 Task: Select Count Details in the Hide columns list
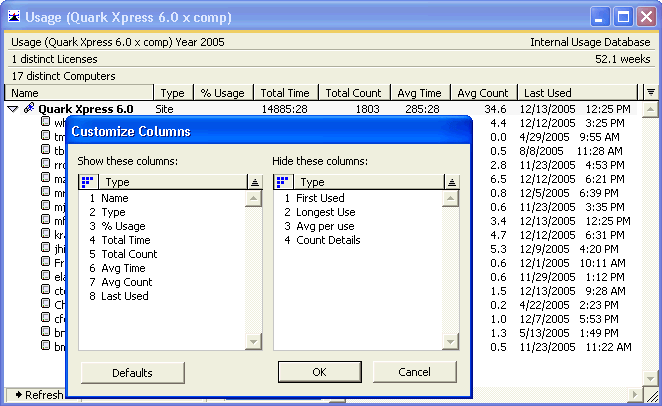(x=328, y=240)
